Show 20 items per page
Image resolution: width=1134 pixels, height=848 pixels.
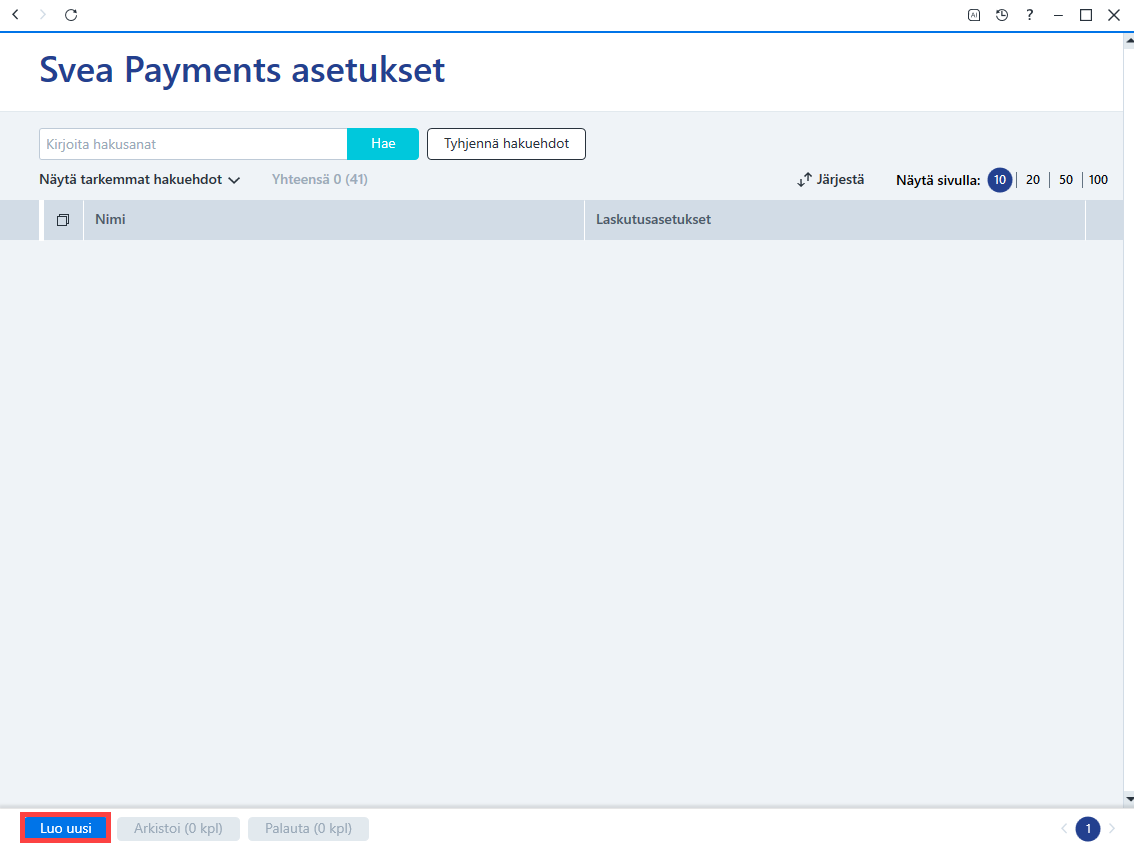[1033, 180]
